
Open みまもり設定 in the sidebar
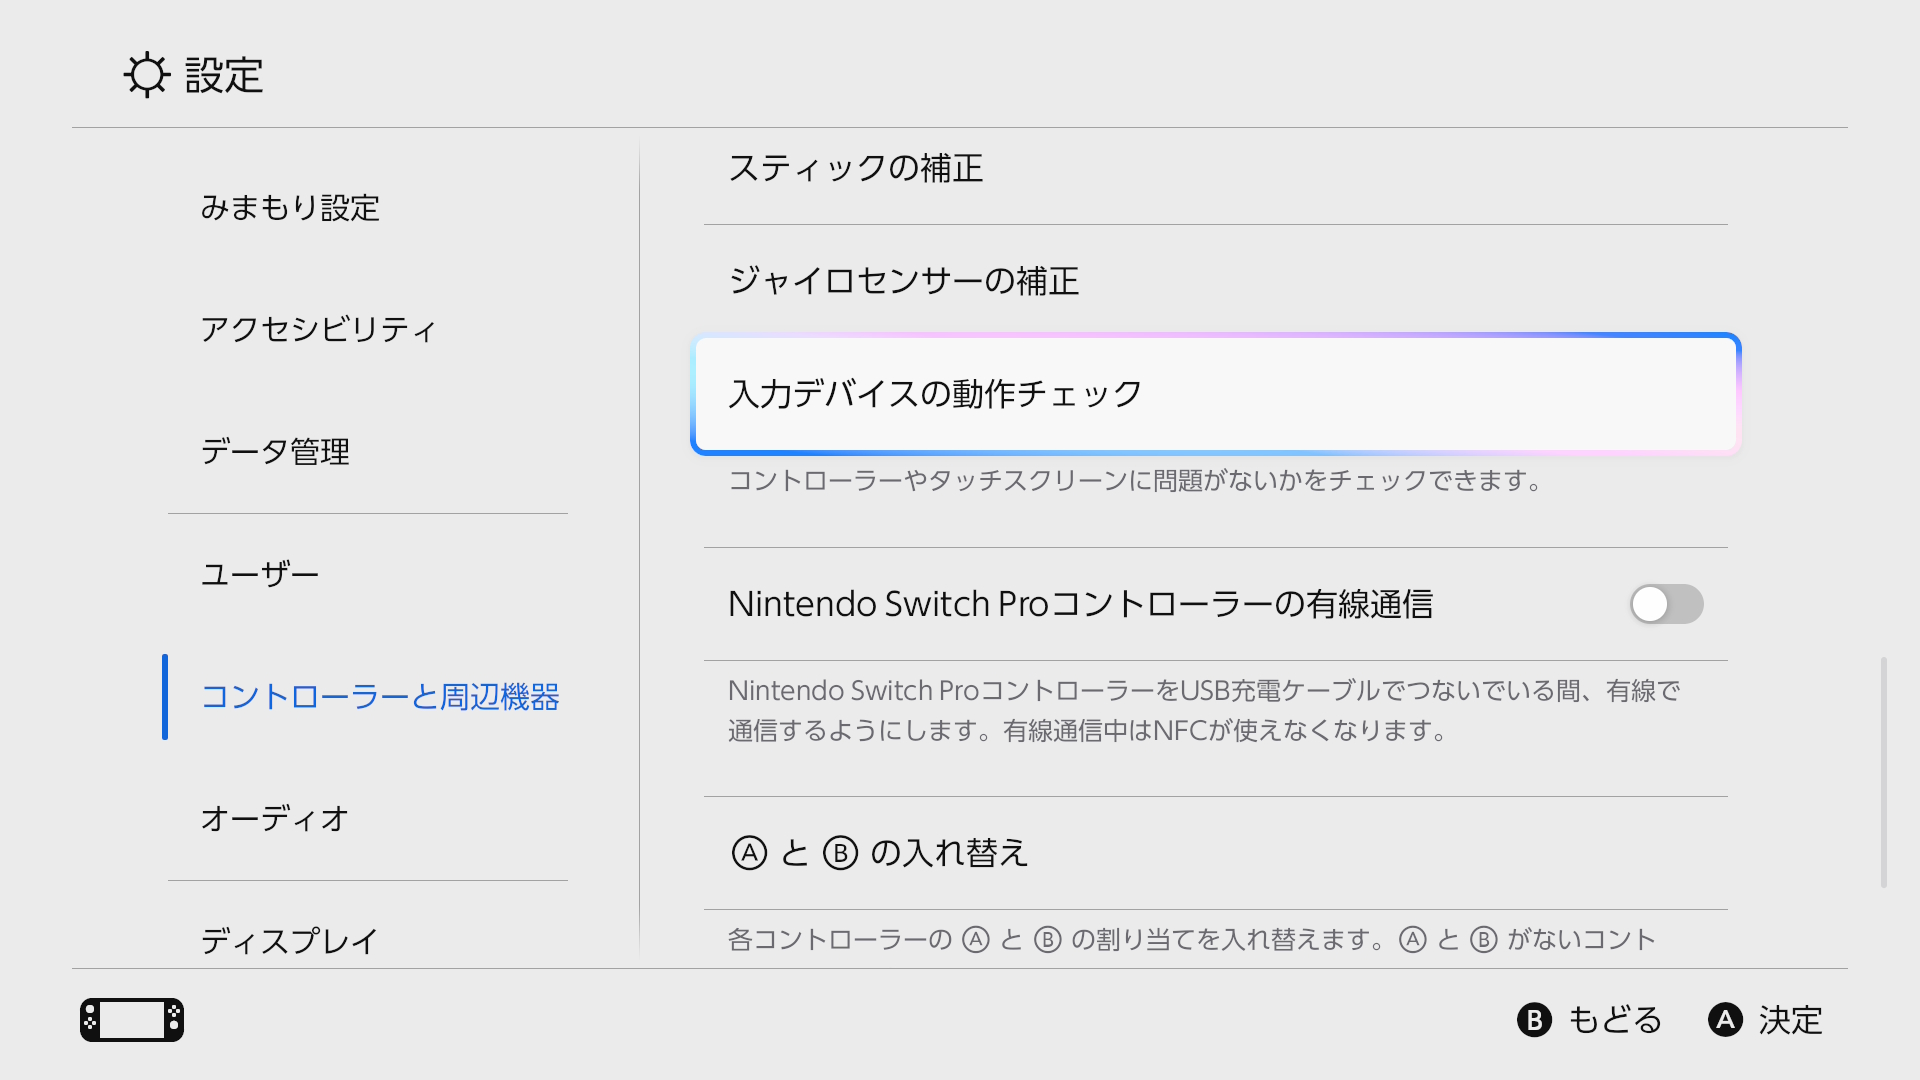[290, 208]
